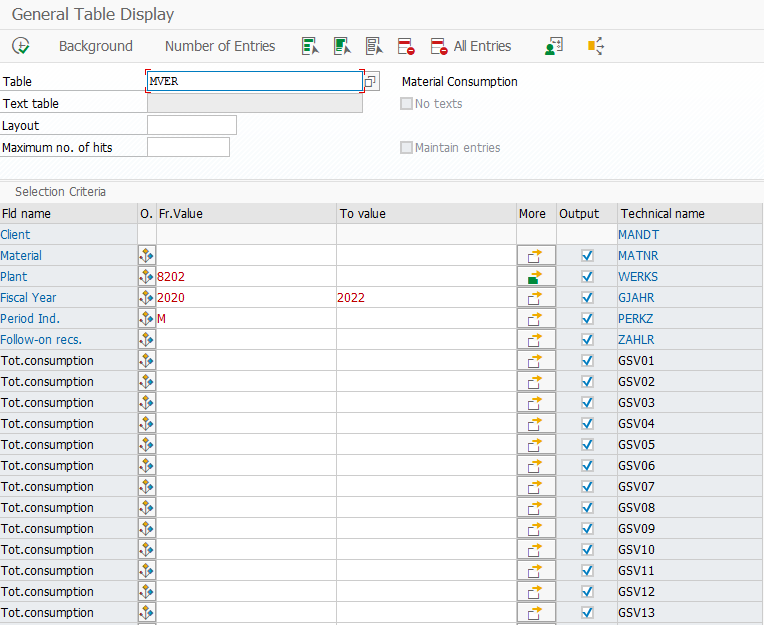
Task: Click the Layout input field
Action: point(191,125)
